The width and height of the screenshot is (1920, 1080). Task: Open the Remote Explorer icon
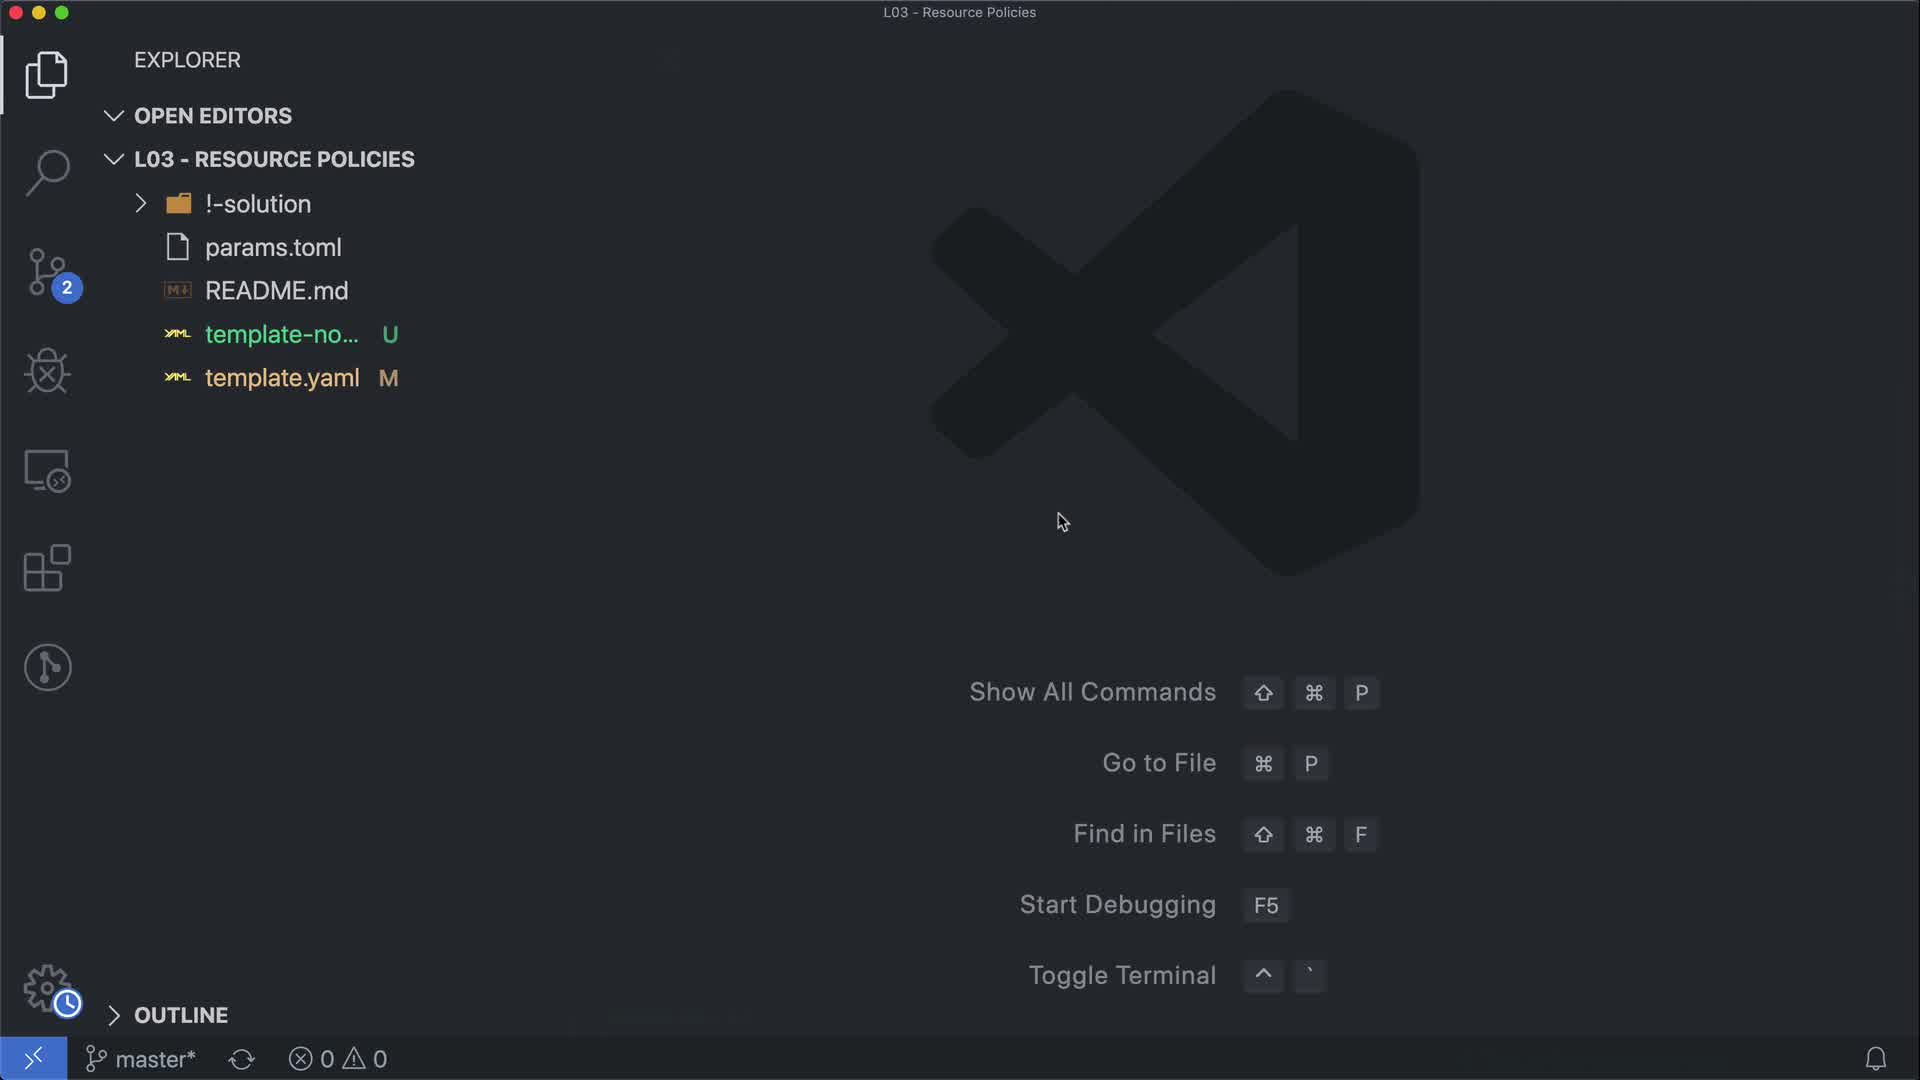(47, 470)
